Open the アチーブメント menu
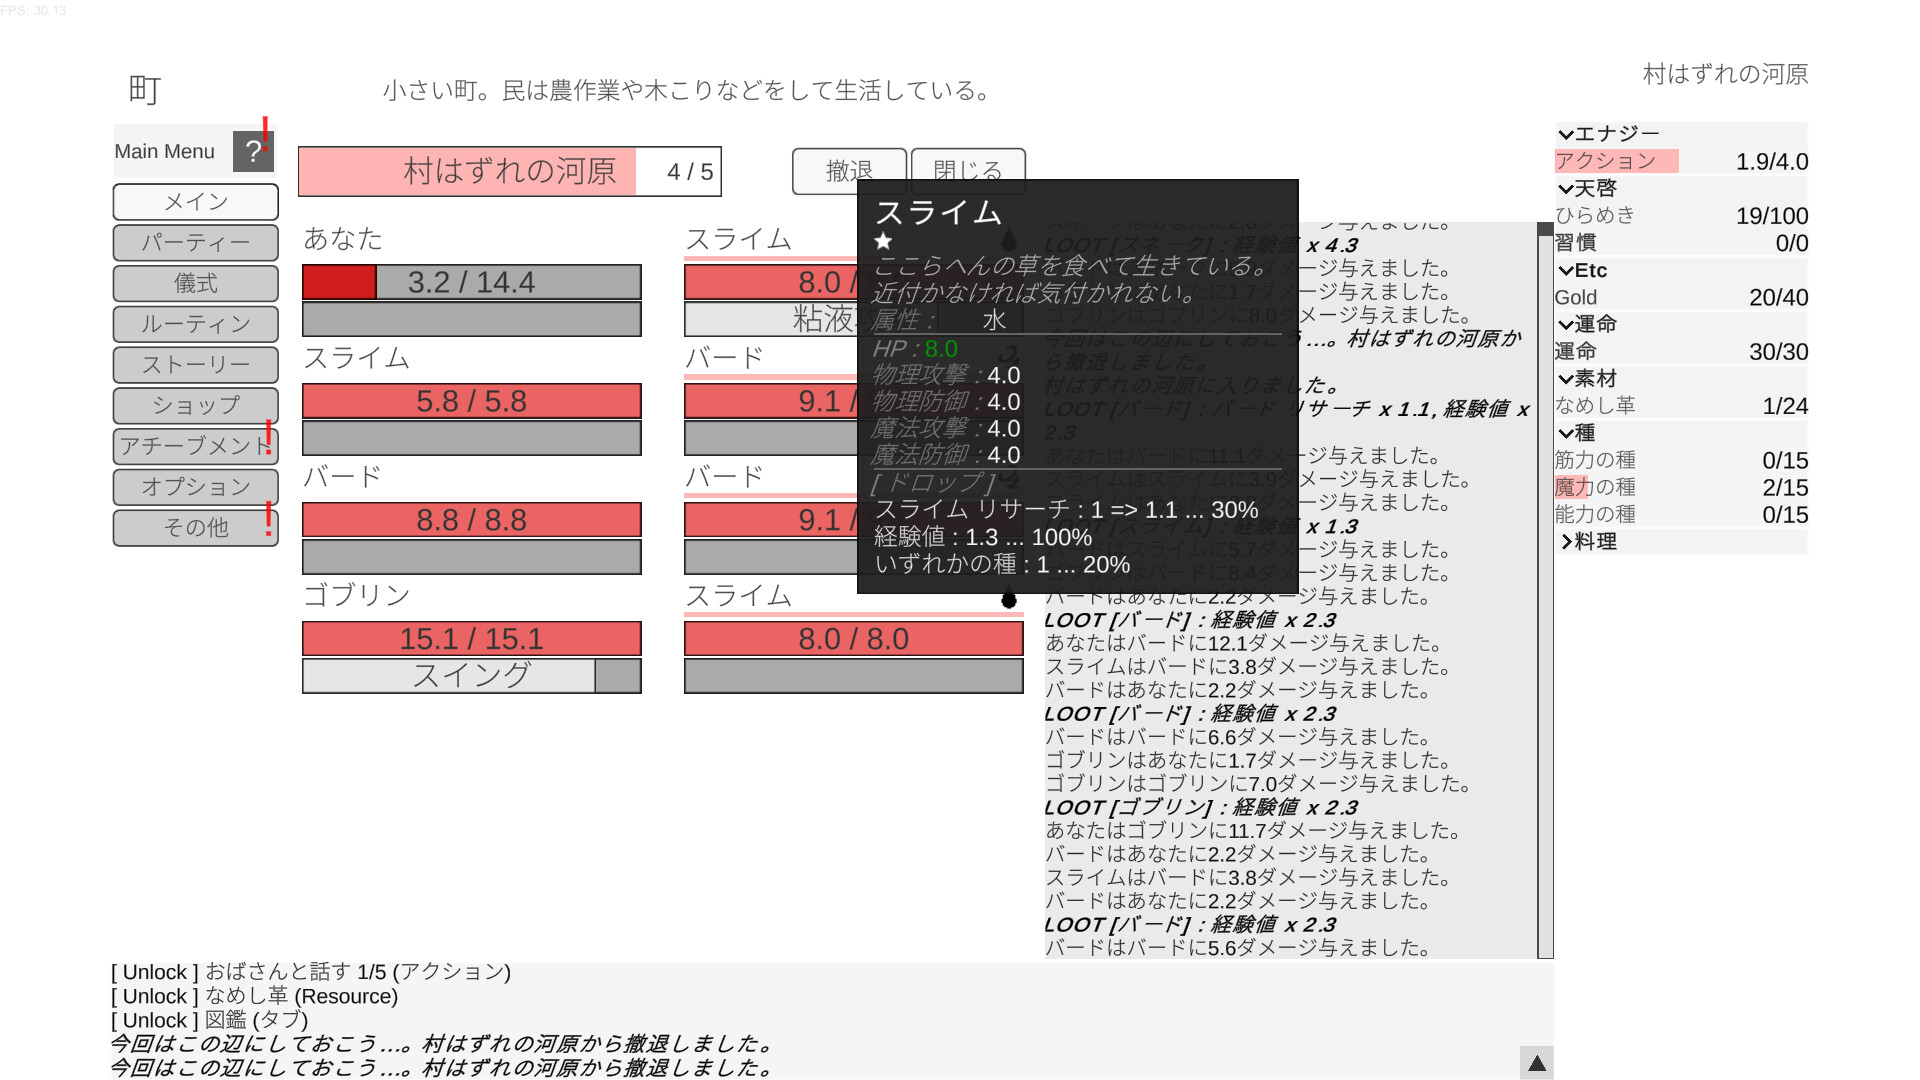 (x=196, y=446)
